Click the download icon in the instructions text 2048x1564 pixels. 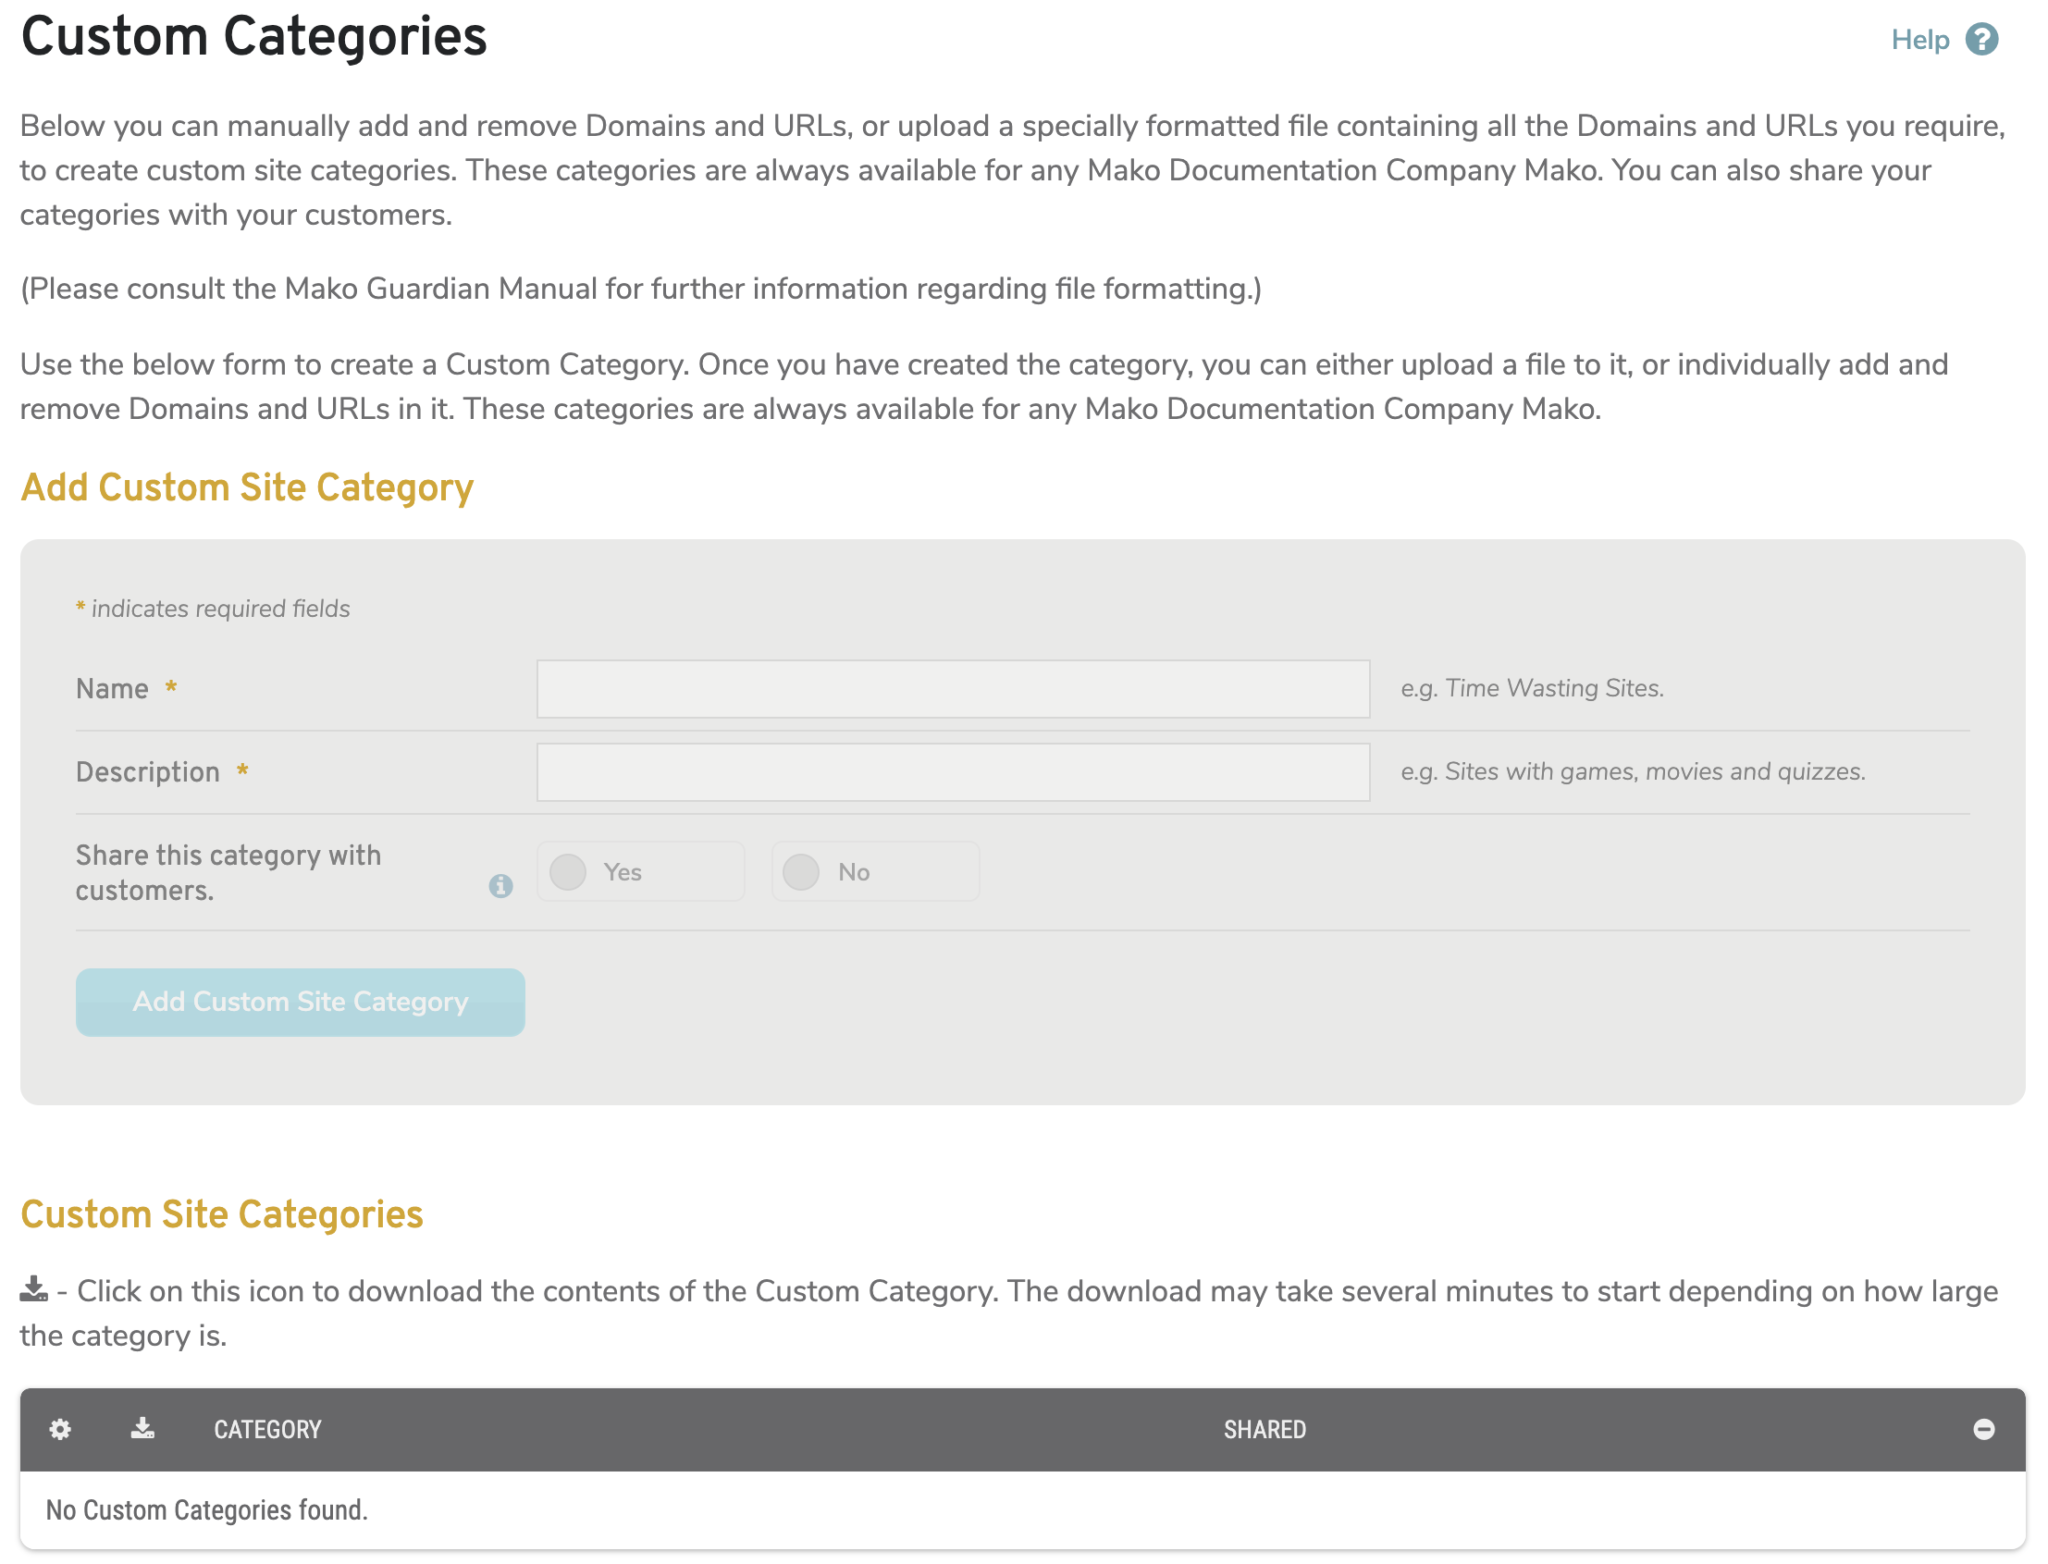point(34,1290)
